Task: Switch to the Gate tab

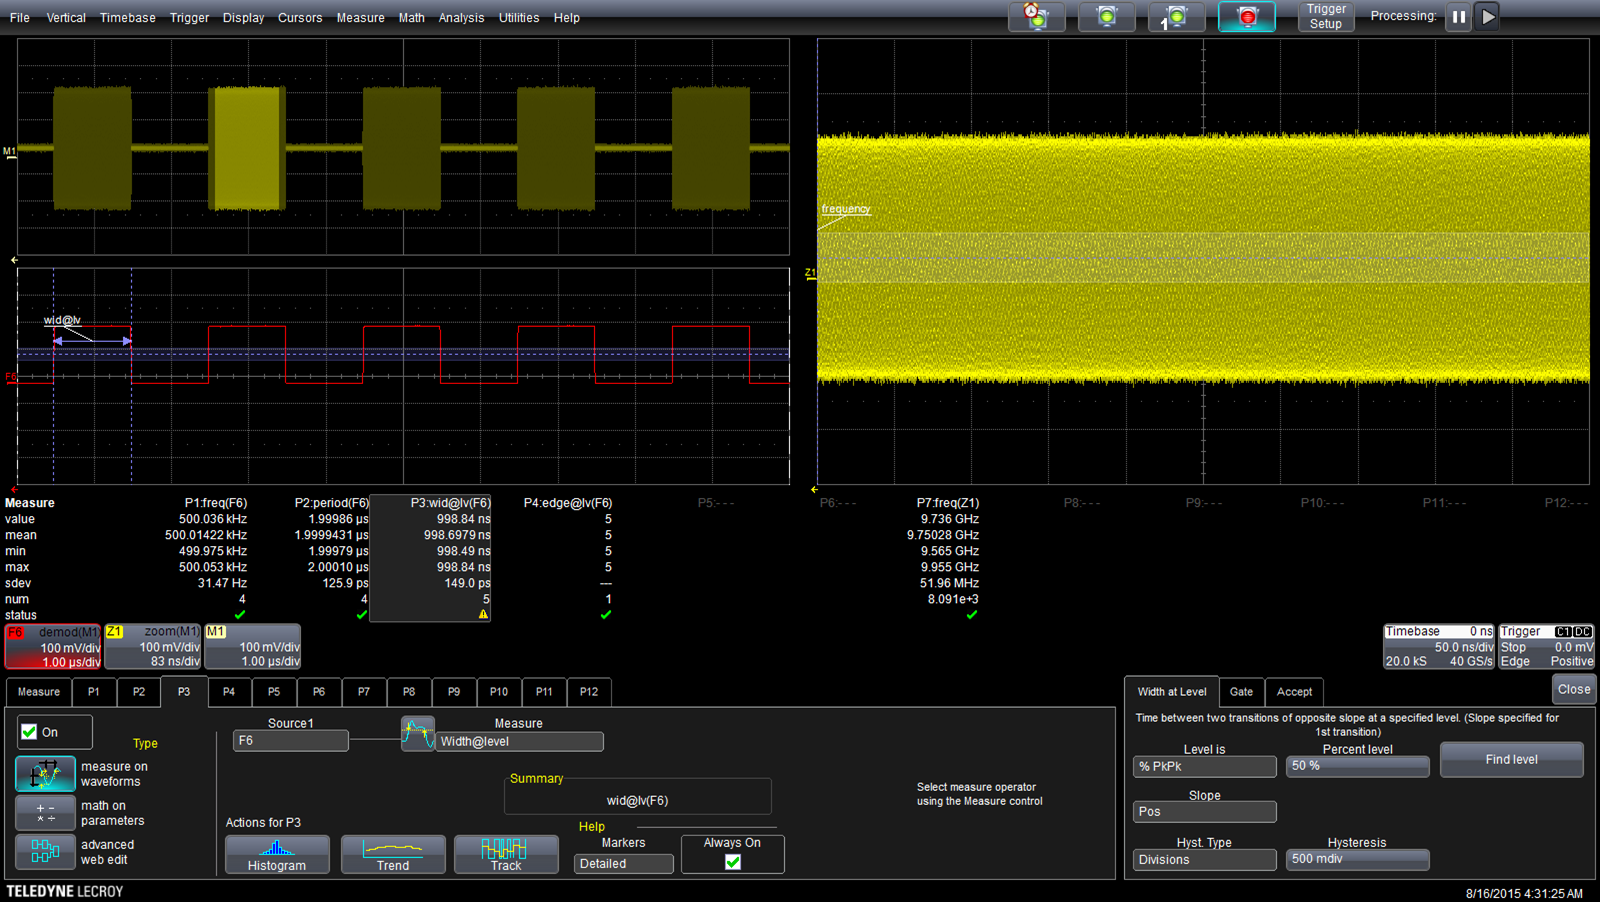Action: pos(1241,692)
